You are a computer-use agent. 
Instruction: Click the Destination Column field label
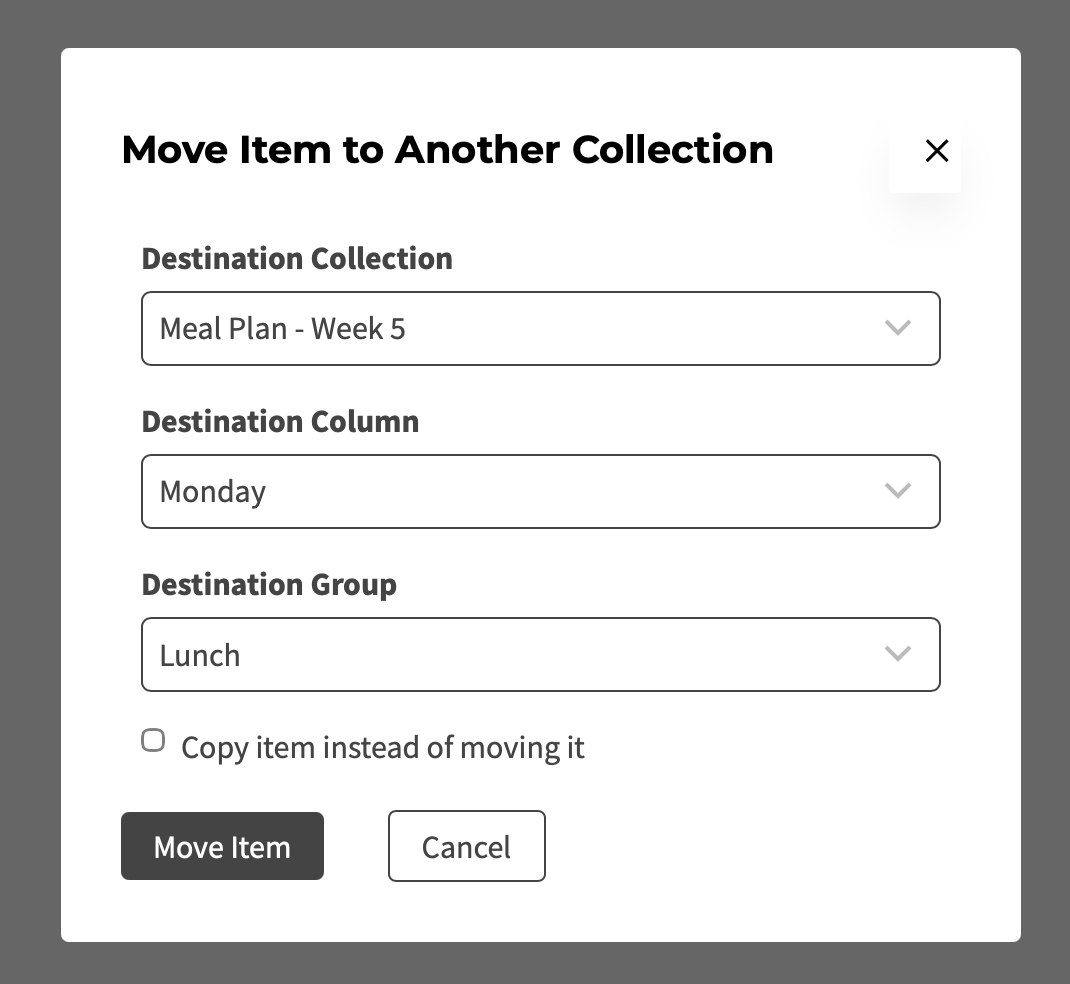(x=280, y=422)
